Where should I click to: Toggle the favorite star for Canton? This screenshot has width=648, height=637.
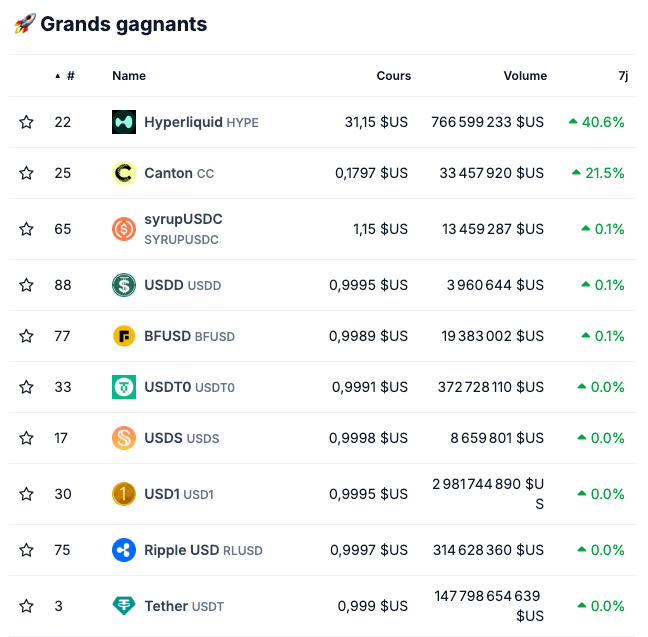pos(27,173)
